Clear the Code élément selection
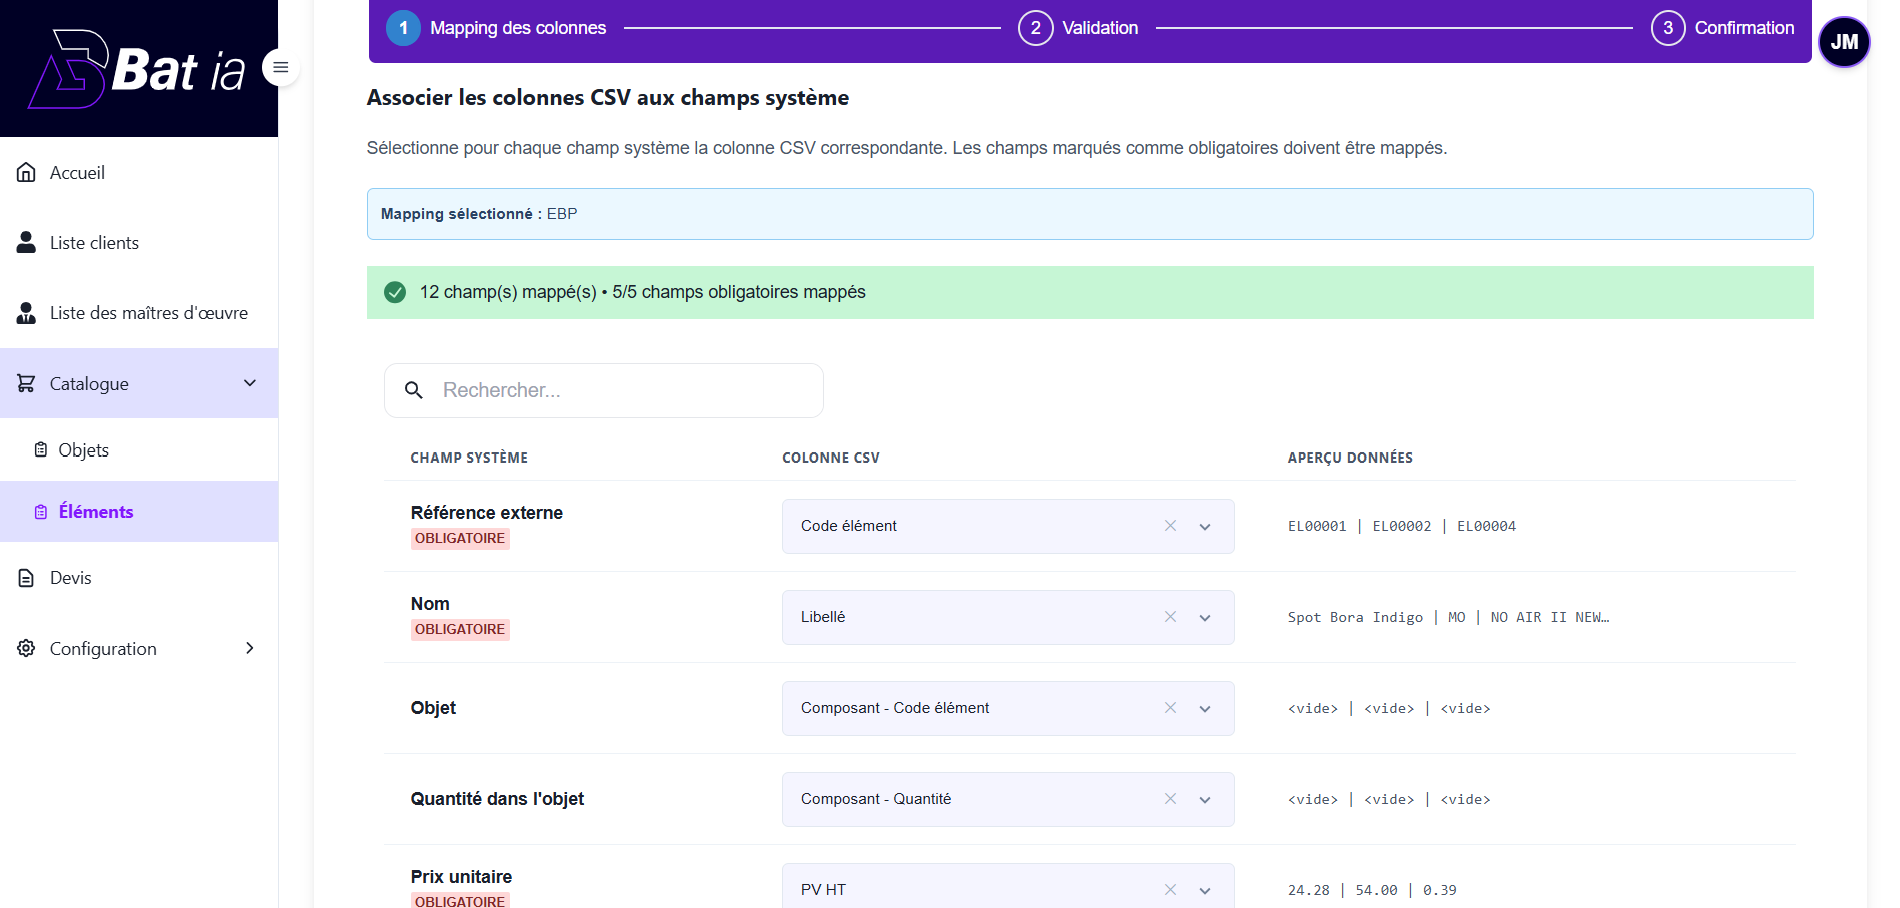The image size is (1900, 908). point(1170,526)
